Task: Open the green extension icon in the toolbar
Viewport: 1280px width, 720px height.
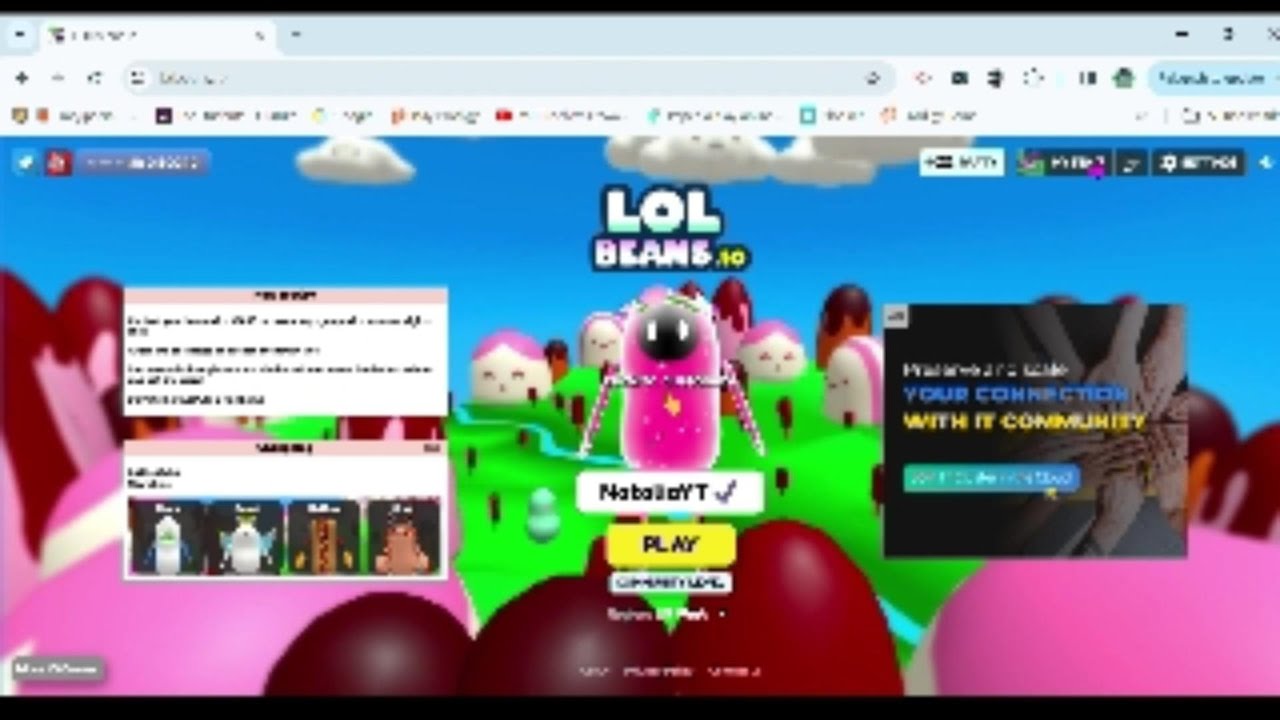Action: [x=1124, y=77]
